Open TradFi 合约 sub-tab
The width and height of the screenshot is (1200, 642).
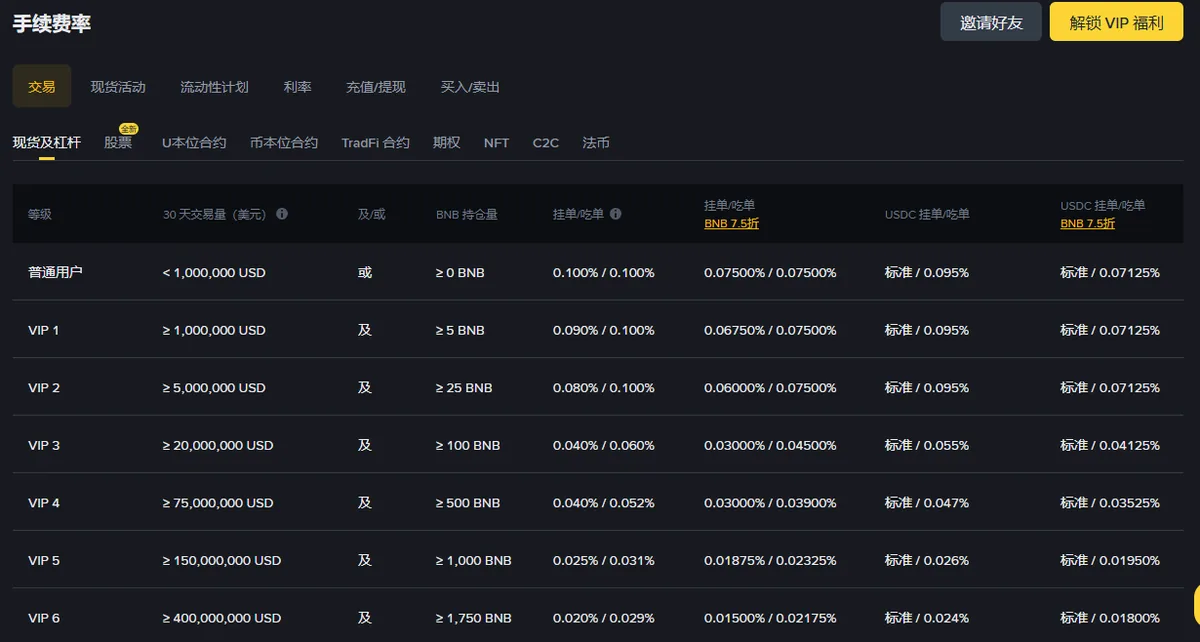375,143
